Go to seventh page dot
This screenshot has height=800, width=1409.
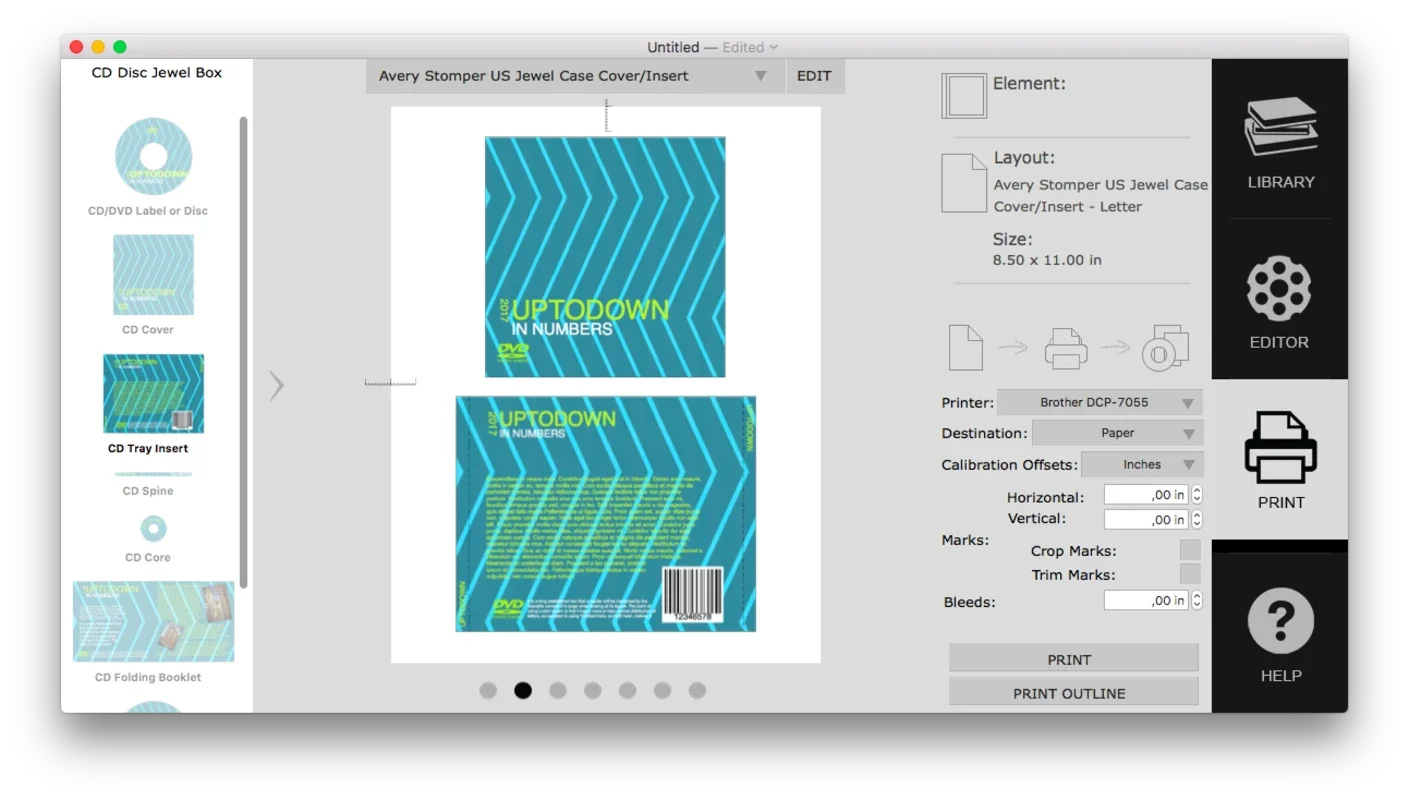[697, 690]
